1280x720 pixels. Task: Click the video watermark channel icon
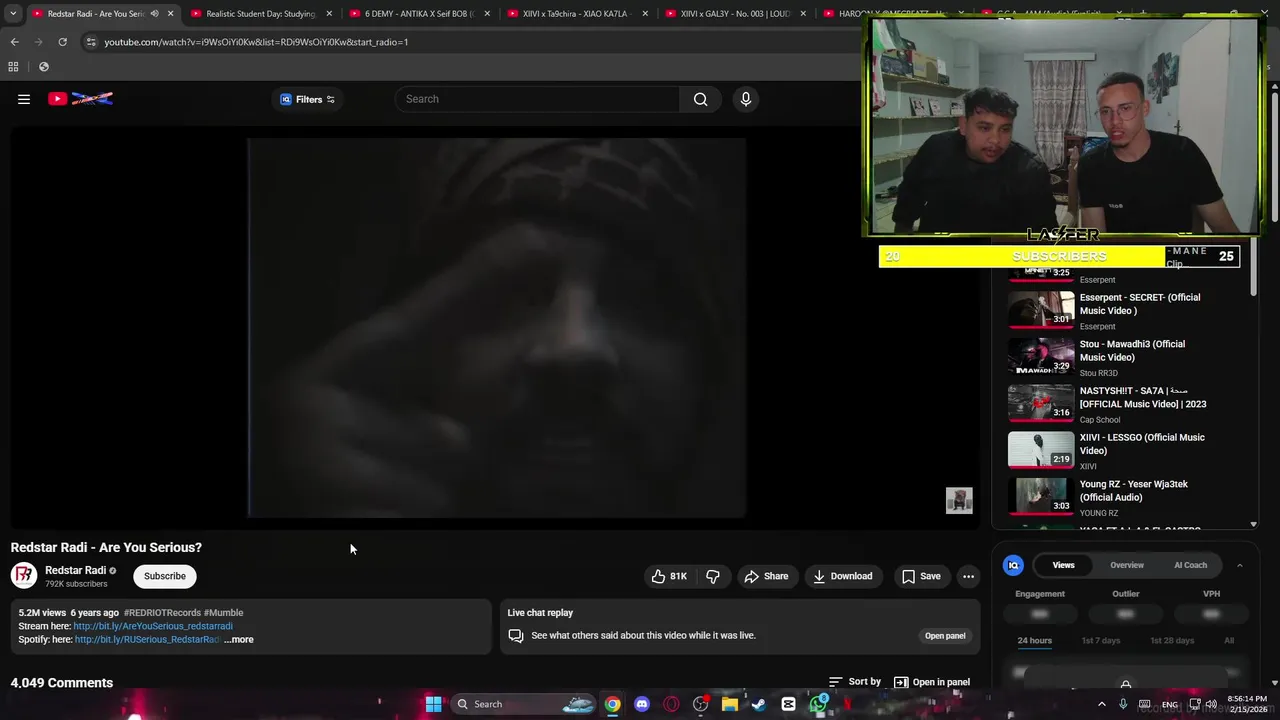[959, 500]
